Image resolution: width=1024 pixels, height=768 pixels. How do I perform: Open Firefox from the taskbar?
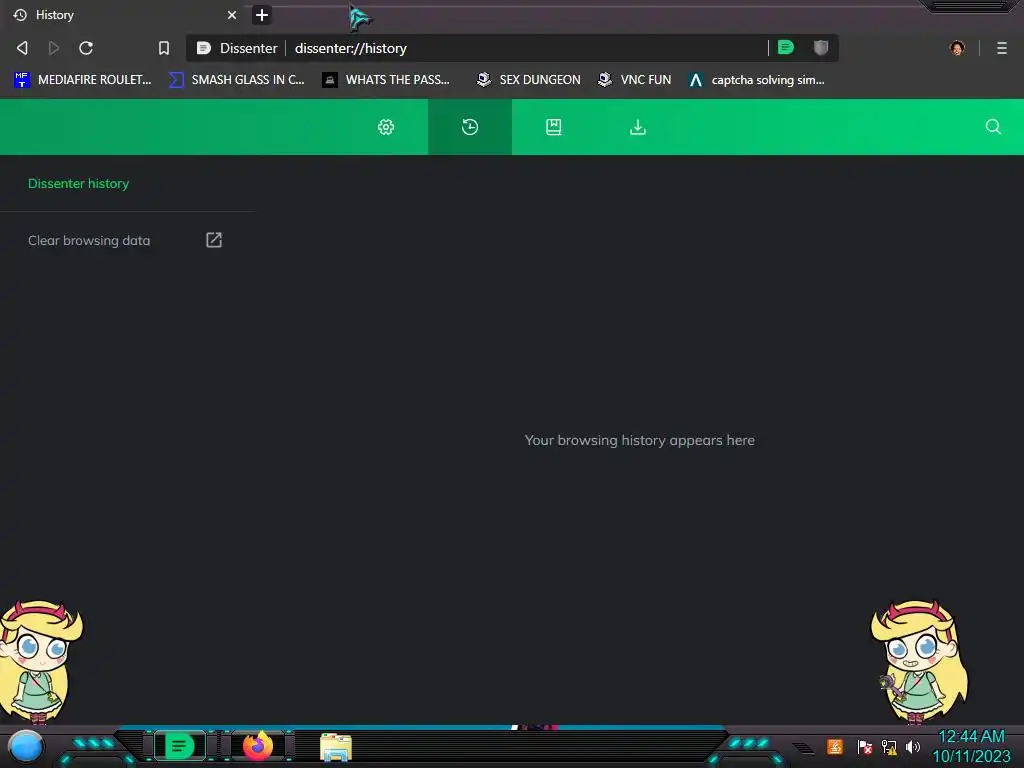coord(258,746)
